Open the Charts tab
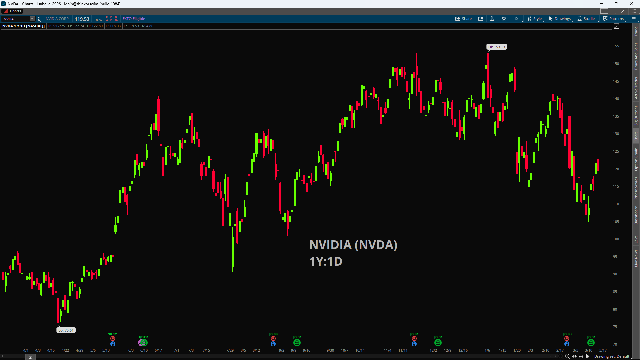 pos(12,11)
